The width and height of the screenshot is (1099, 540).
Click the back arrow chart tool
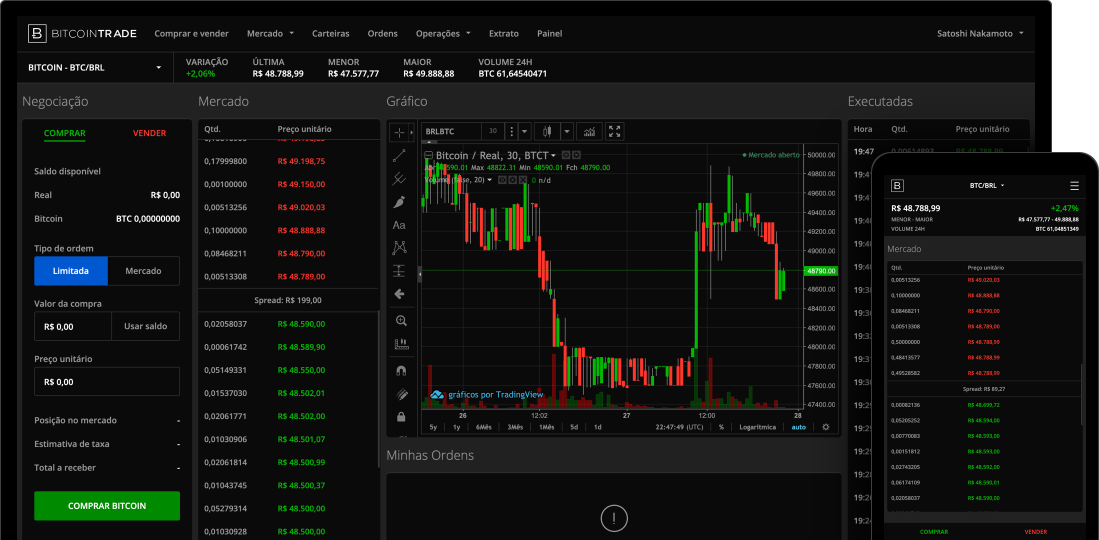coord(400,294)
